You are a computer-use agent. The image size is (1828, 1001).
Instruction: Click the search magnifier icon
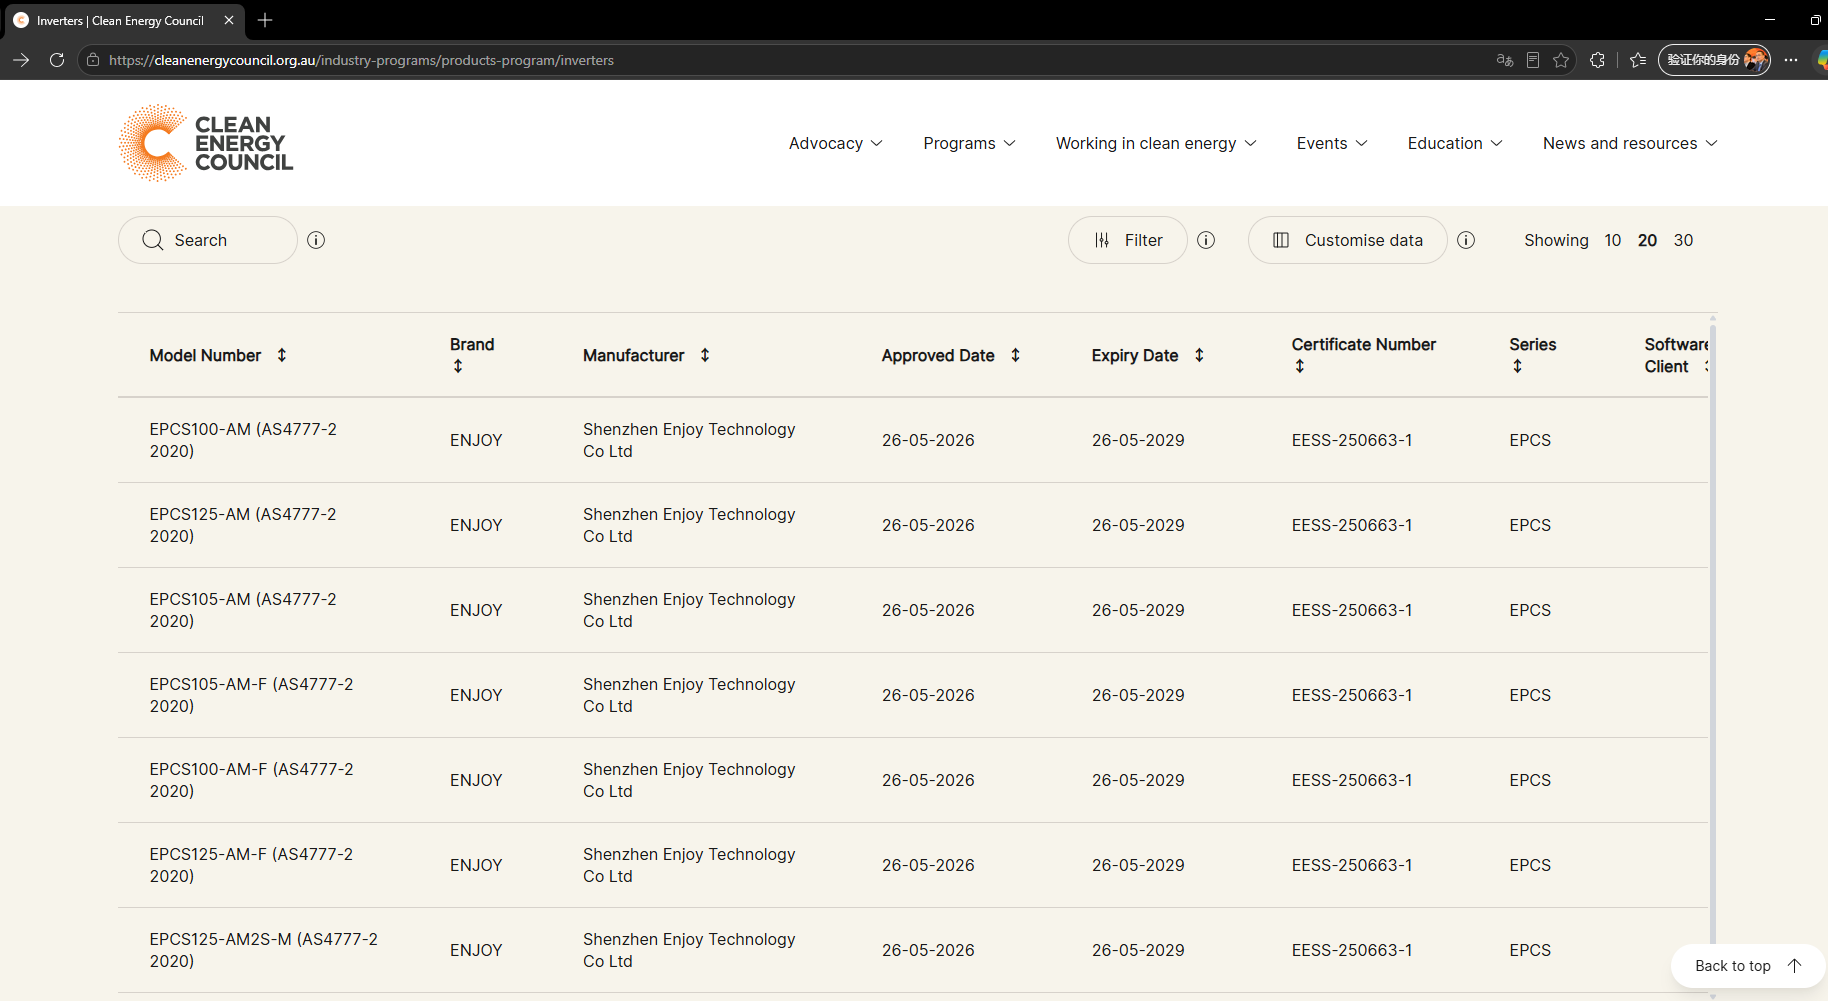153,240
